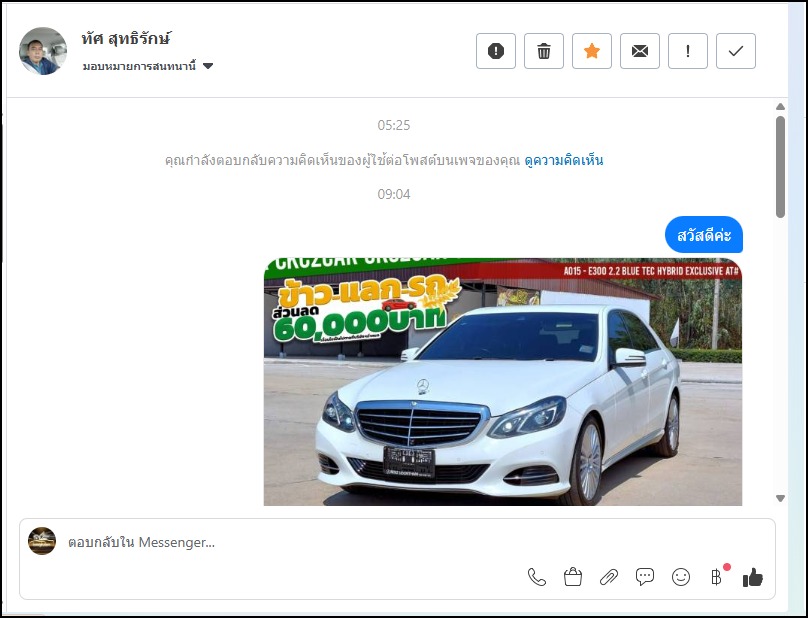Click the page avatar beside reply field
Viewport: 808px width, 618px height.
point(42,541)
